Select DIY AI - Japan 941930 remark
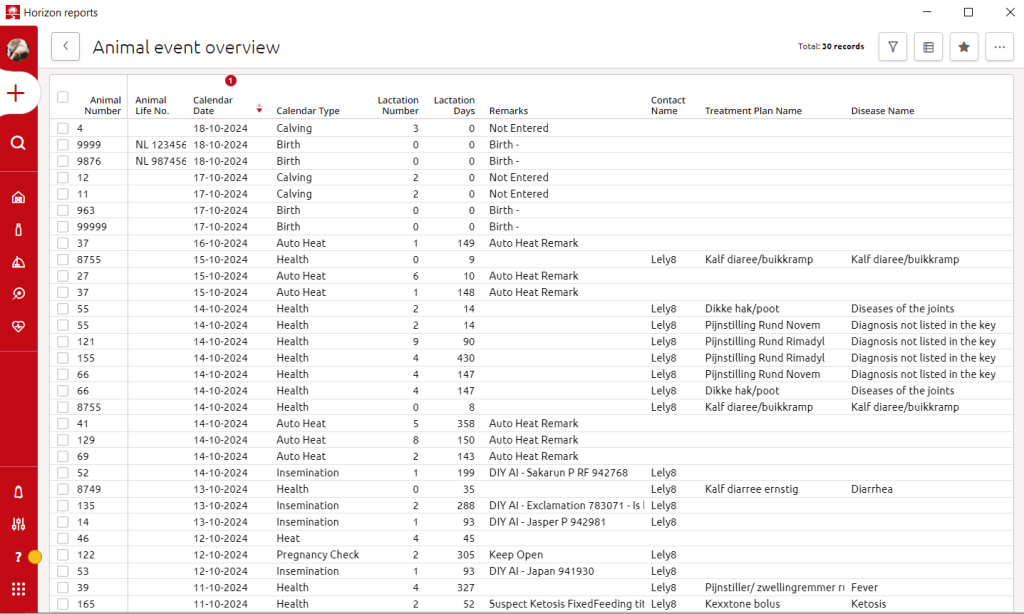 click(x=541, y=571)
